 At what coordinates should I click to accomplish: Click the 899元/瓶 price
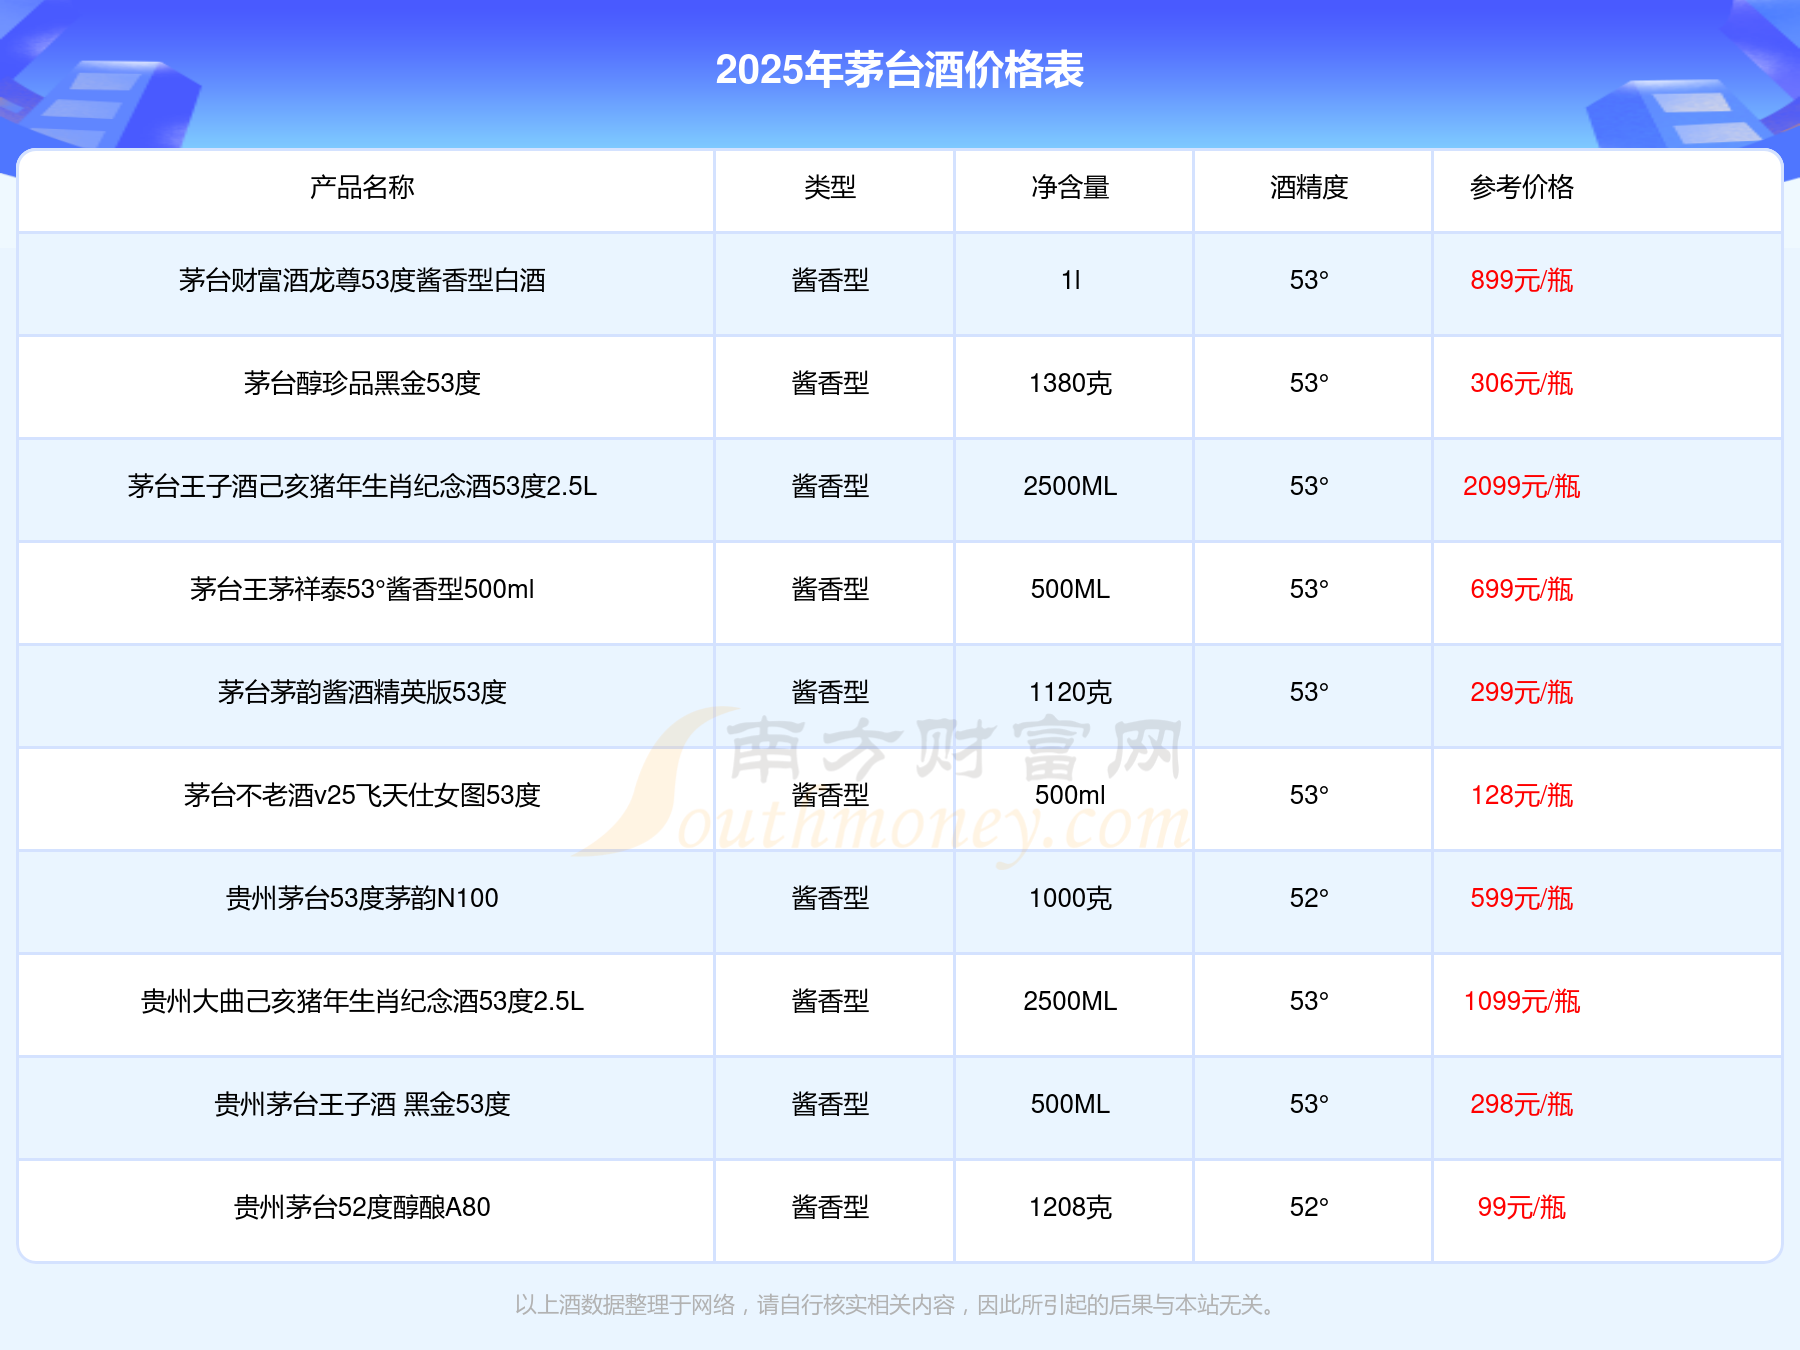coord(1521,280)
